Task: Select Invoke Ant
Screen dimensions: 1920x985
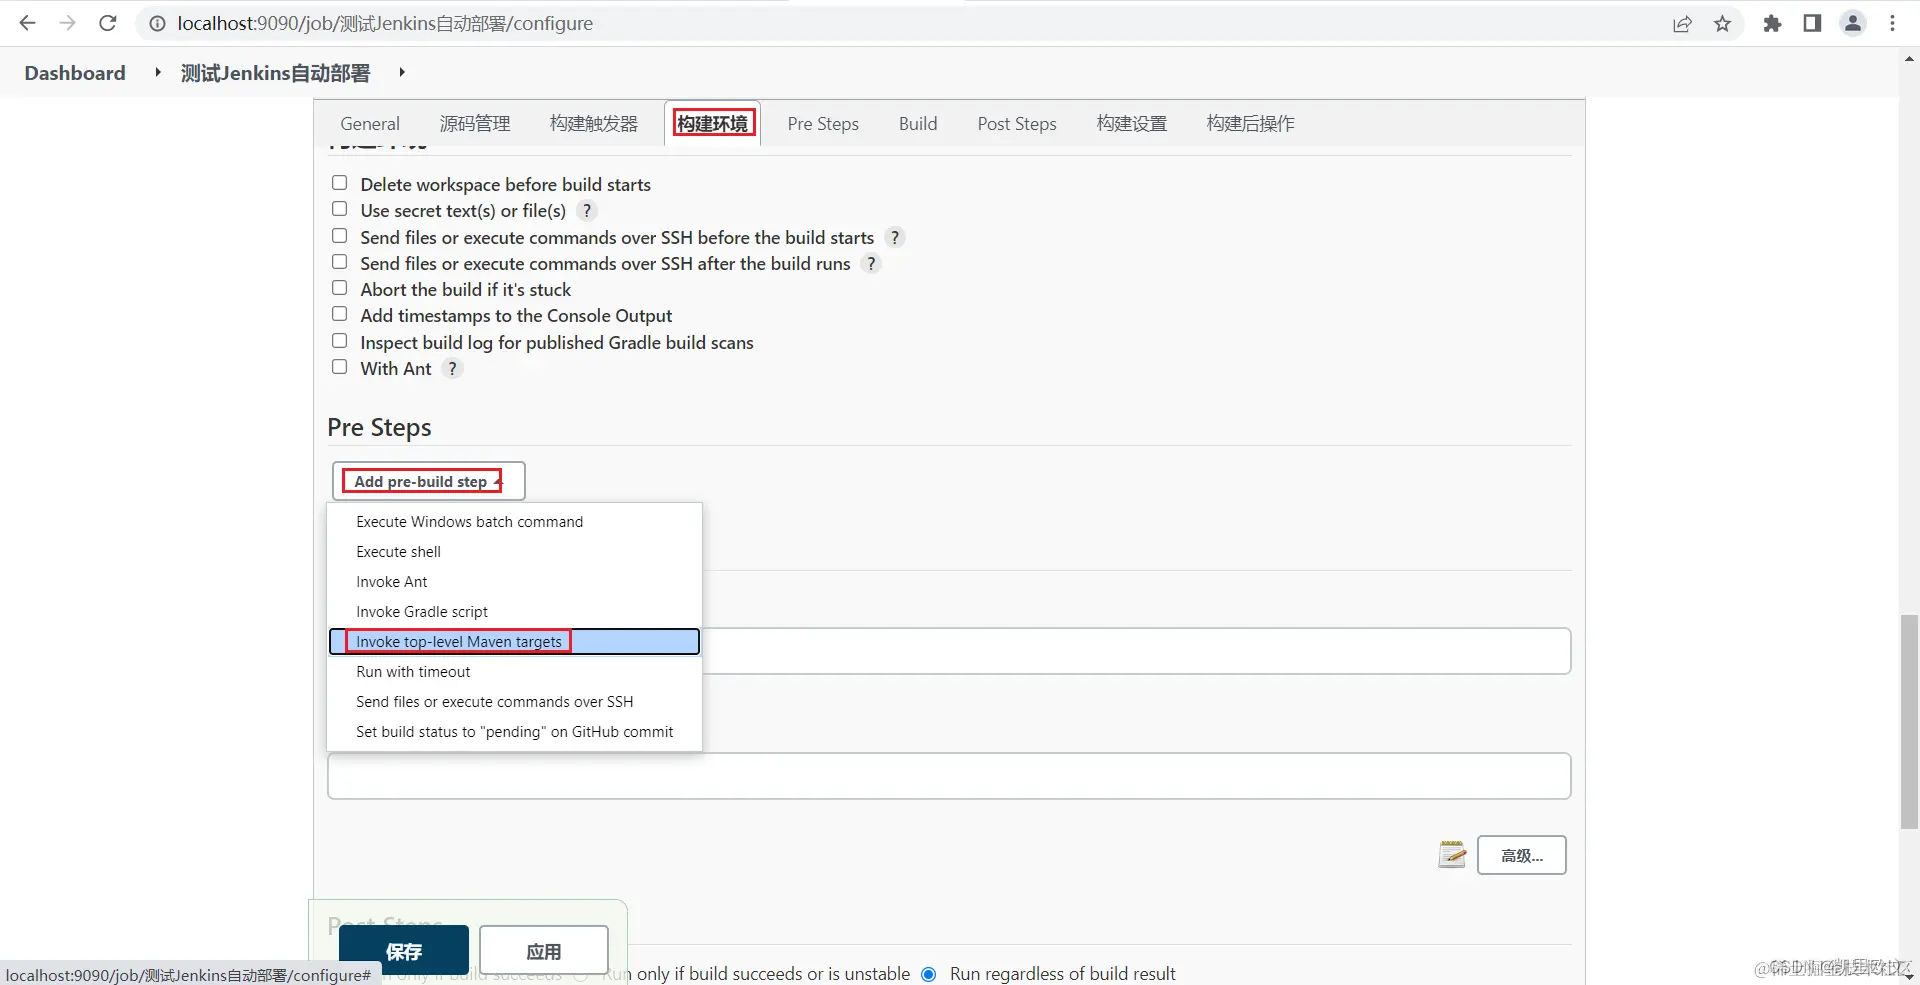Action: pos(514,582)
